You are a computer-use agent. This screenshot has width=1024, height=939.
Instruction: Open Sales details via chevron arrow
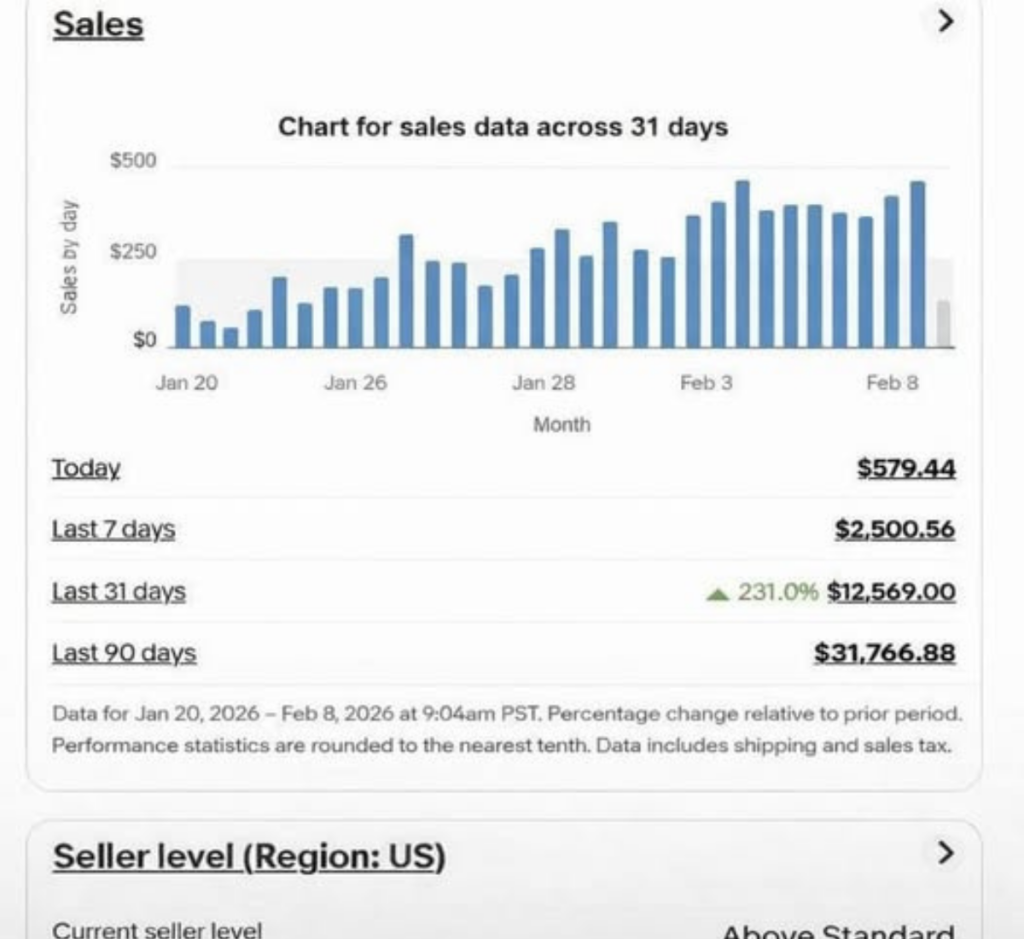click(946, 22)
